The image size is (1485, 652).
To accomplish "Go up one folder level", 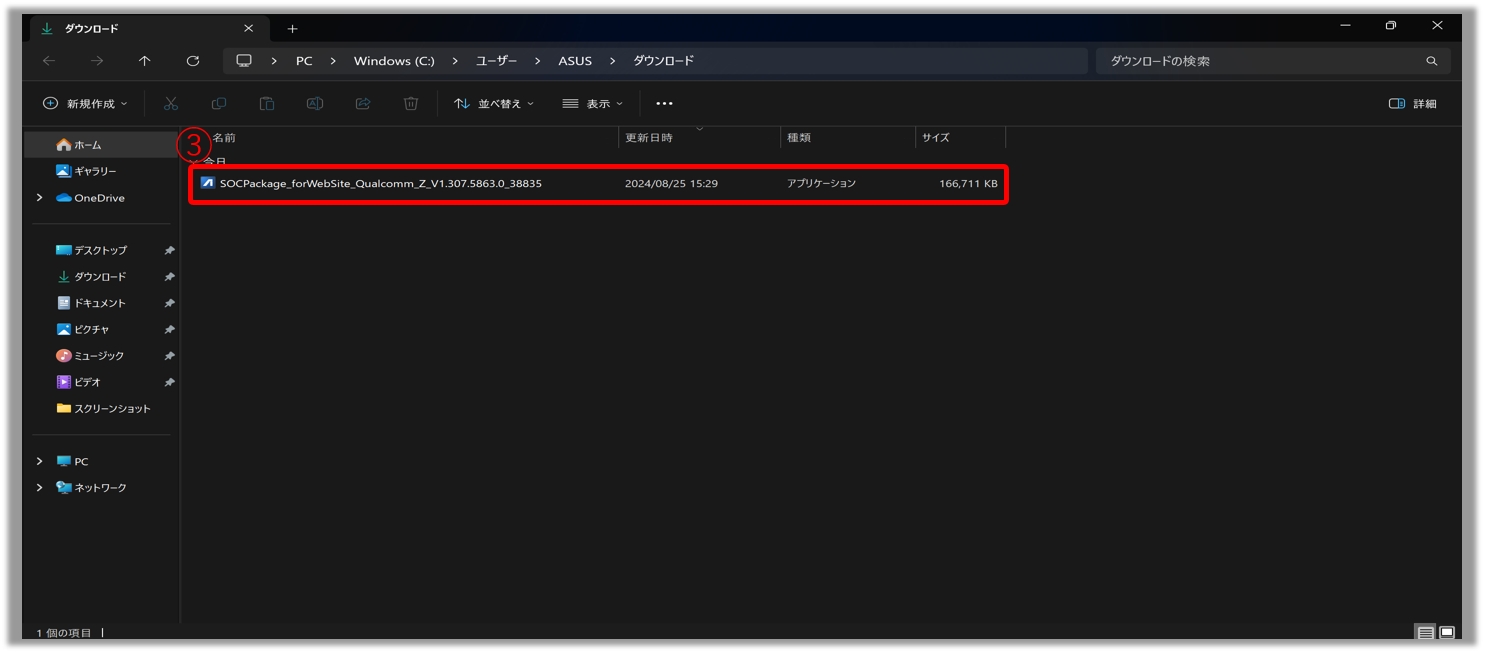I will point(145,61).
